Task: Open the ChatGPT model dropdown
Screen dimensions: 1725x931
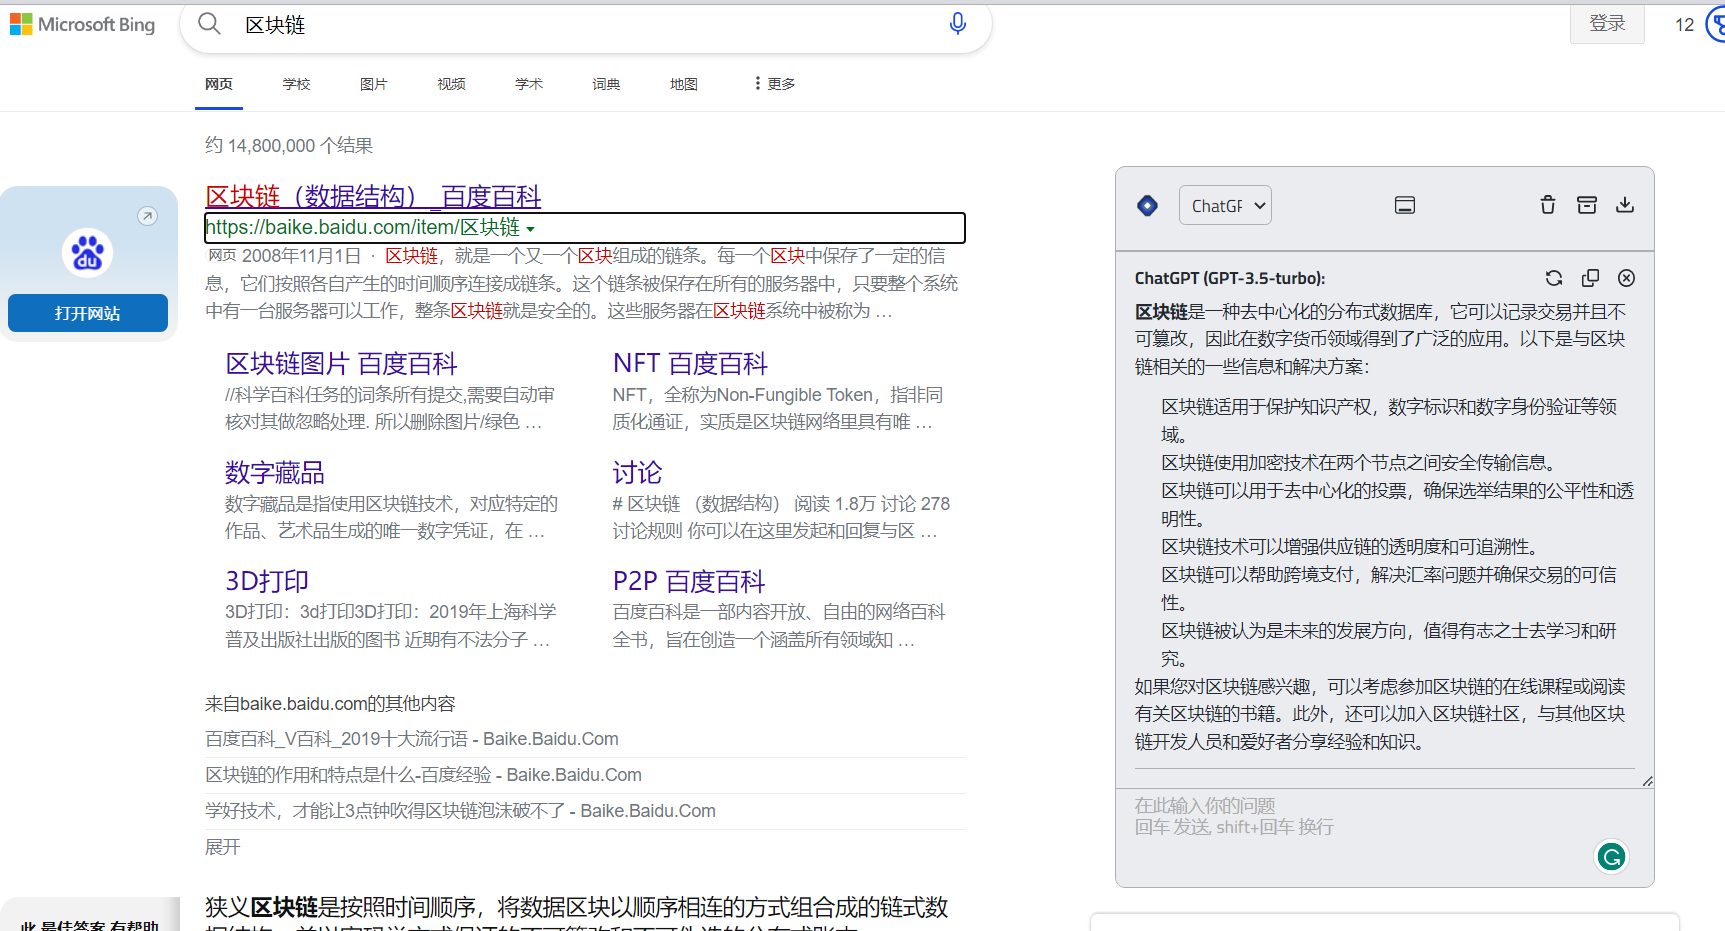Action: [x=1226, y=205]
